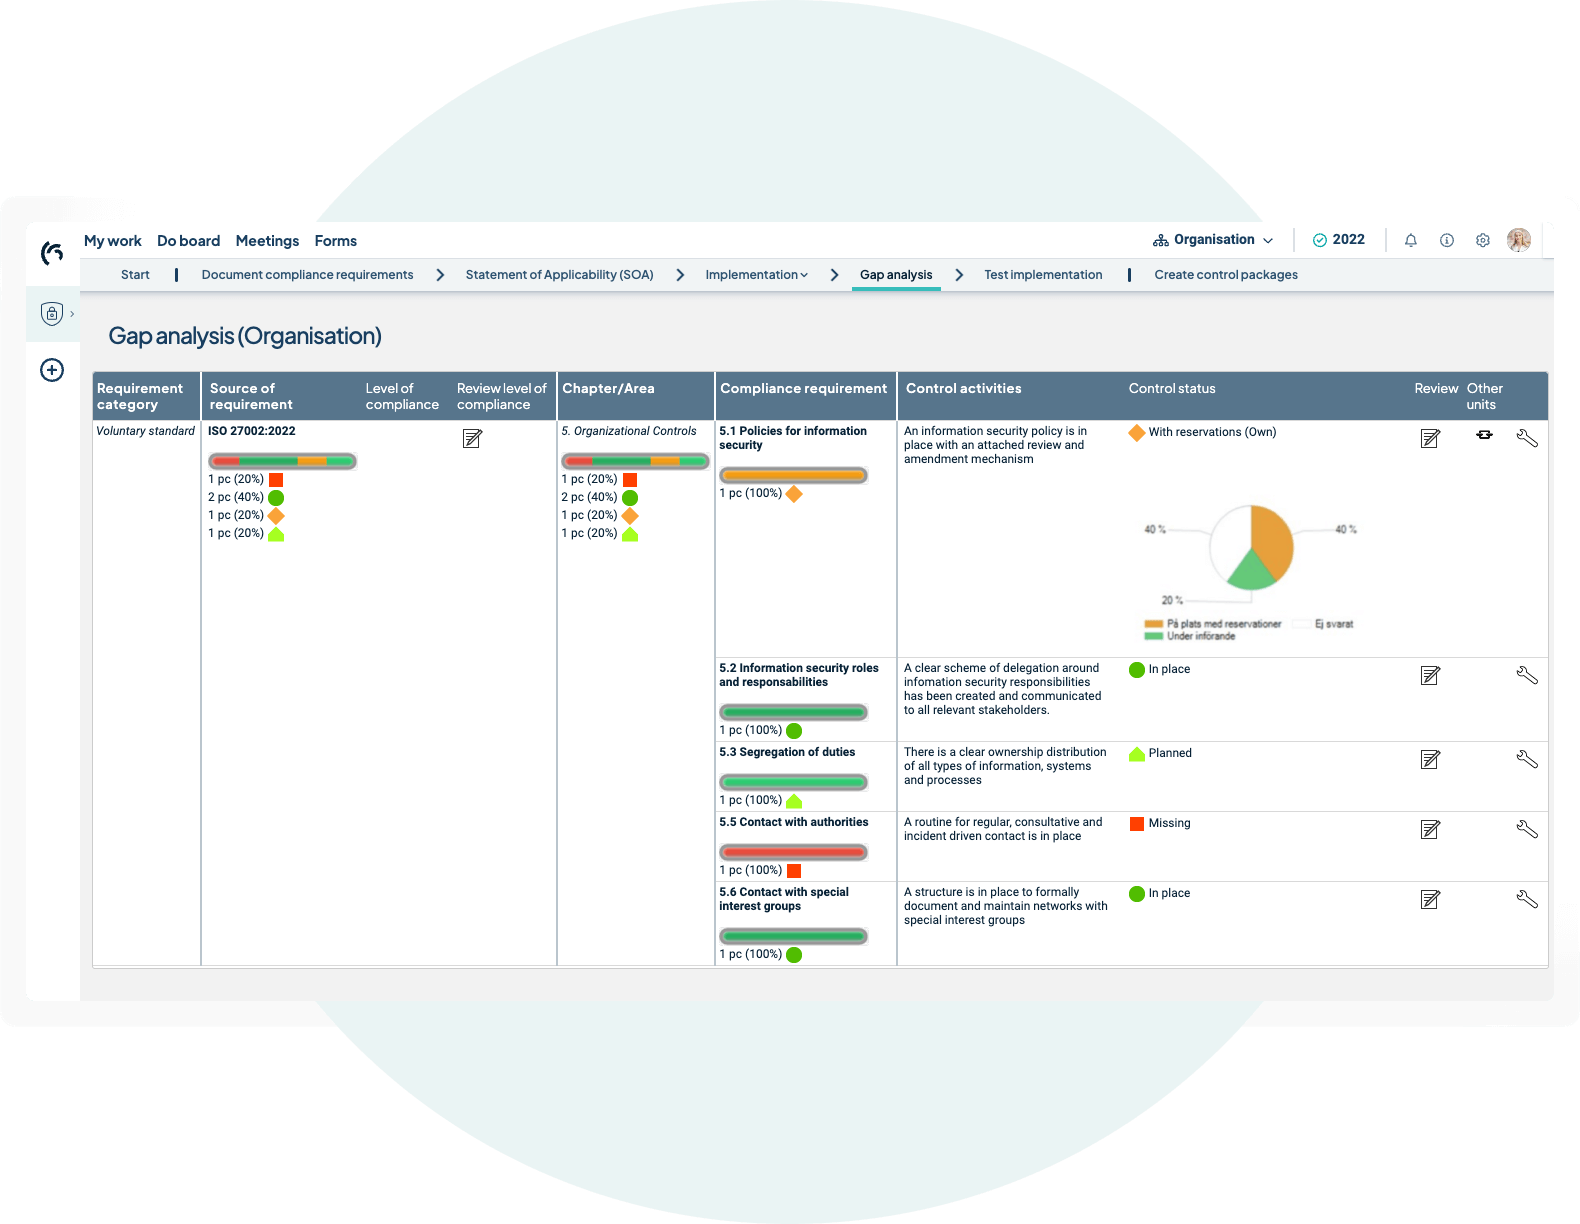Click the other units icon in 5.1 row
The image size is (1580, 1224).
1484,435
